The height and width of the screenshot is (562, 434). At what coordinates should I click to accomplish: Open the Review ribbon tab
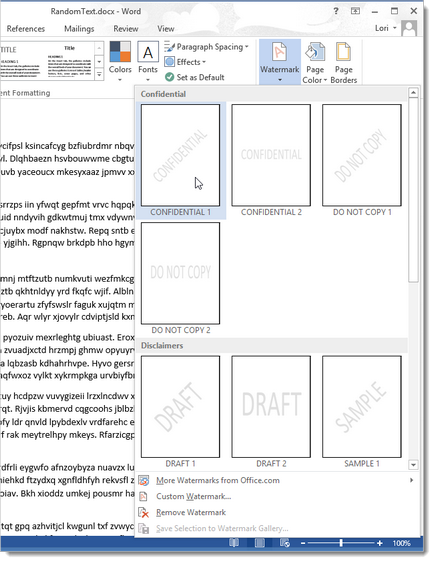pyautogui.click(x=125, y=29)
